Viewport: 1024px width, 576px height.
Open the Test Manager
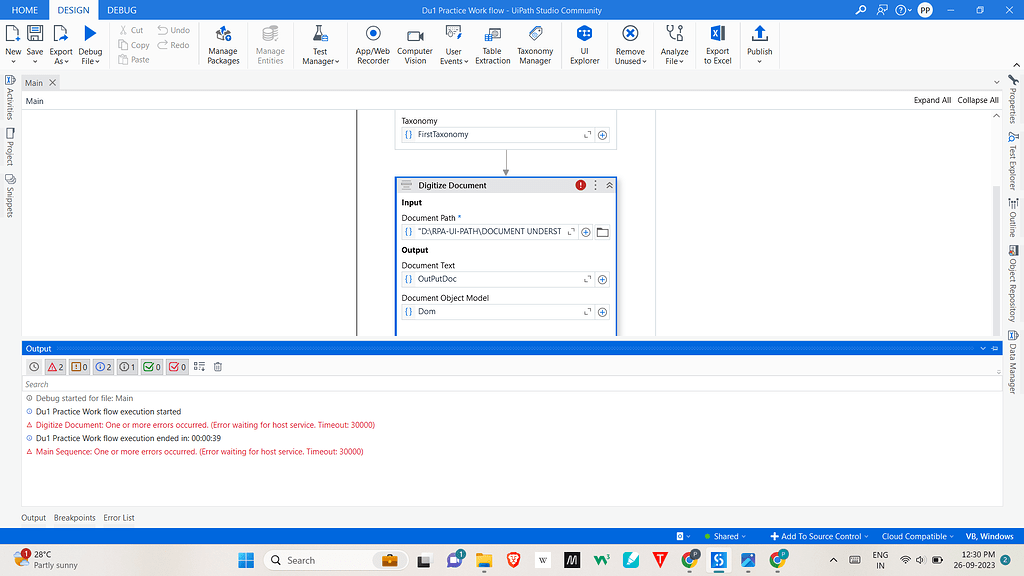(320, 45)
